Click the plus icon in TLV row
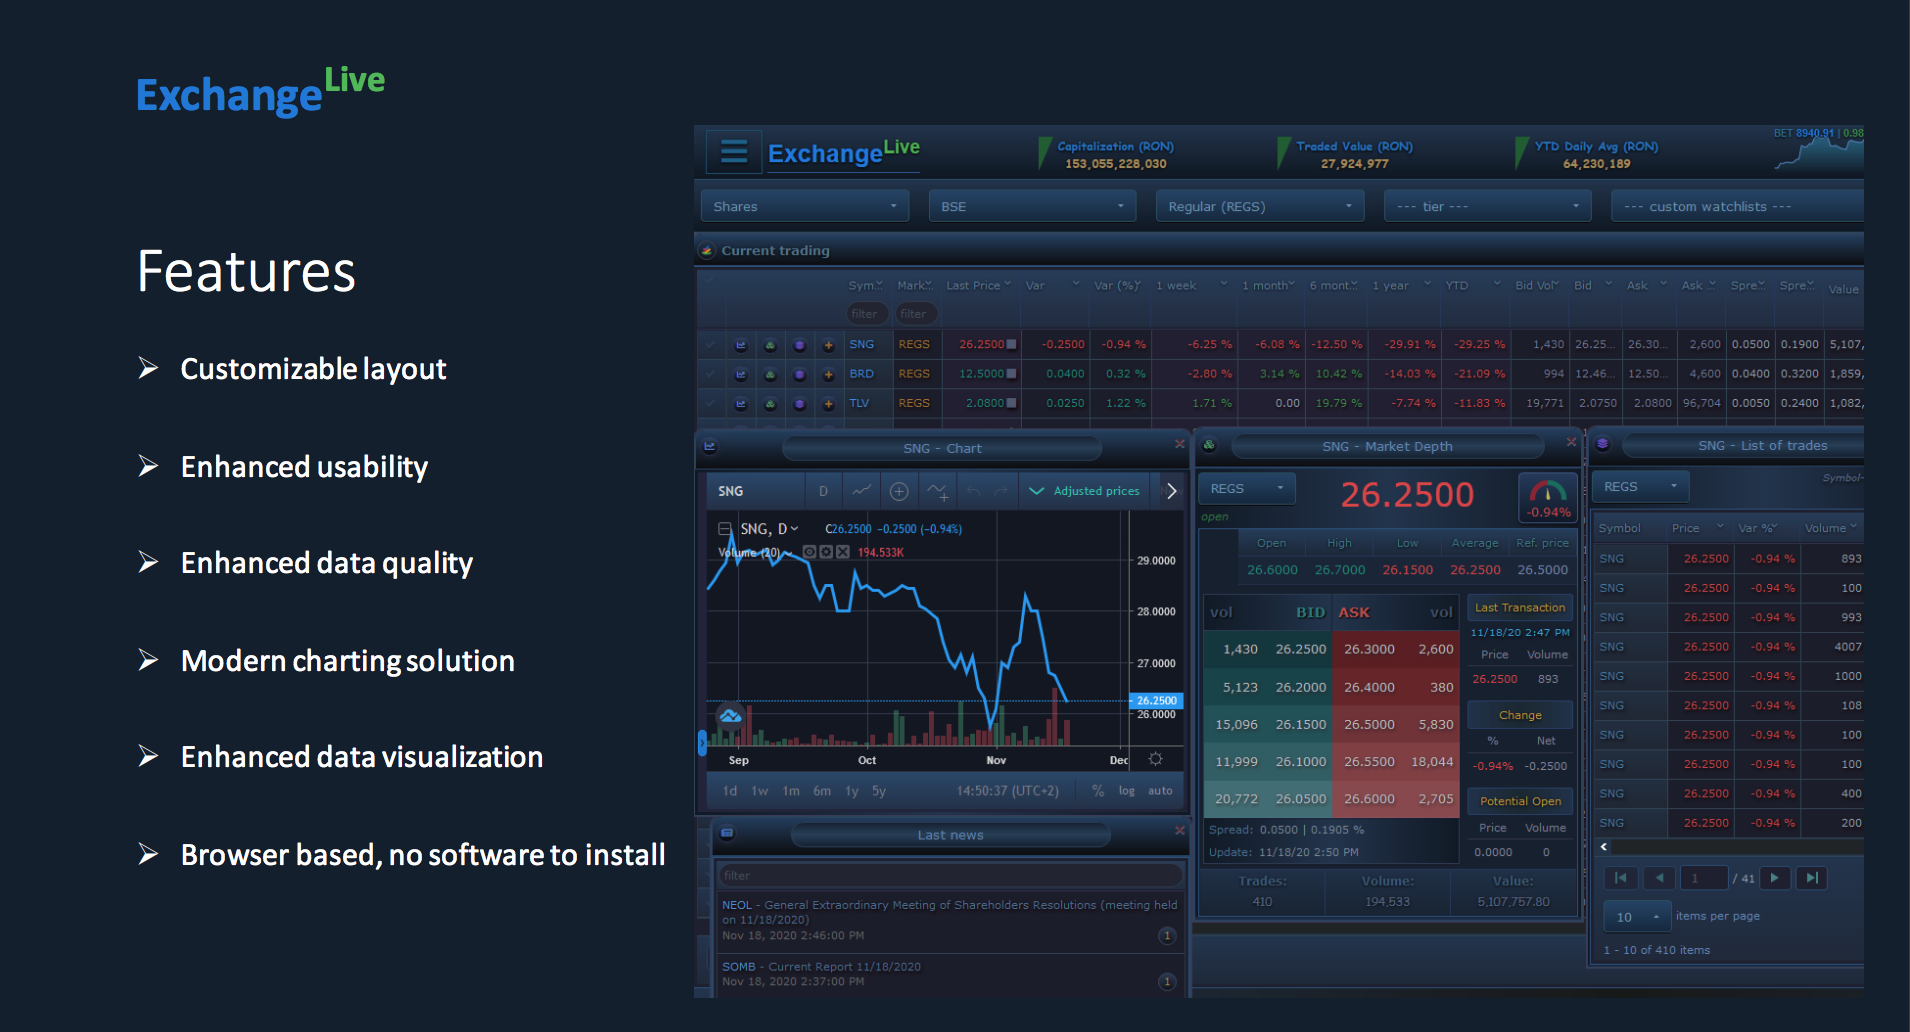This screenshot has height=1032, width=1910. coord(828,404)
